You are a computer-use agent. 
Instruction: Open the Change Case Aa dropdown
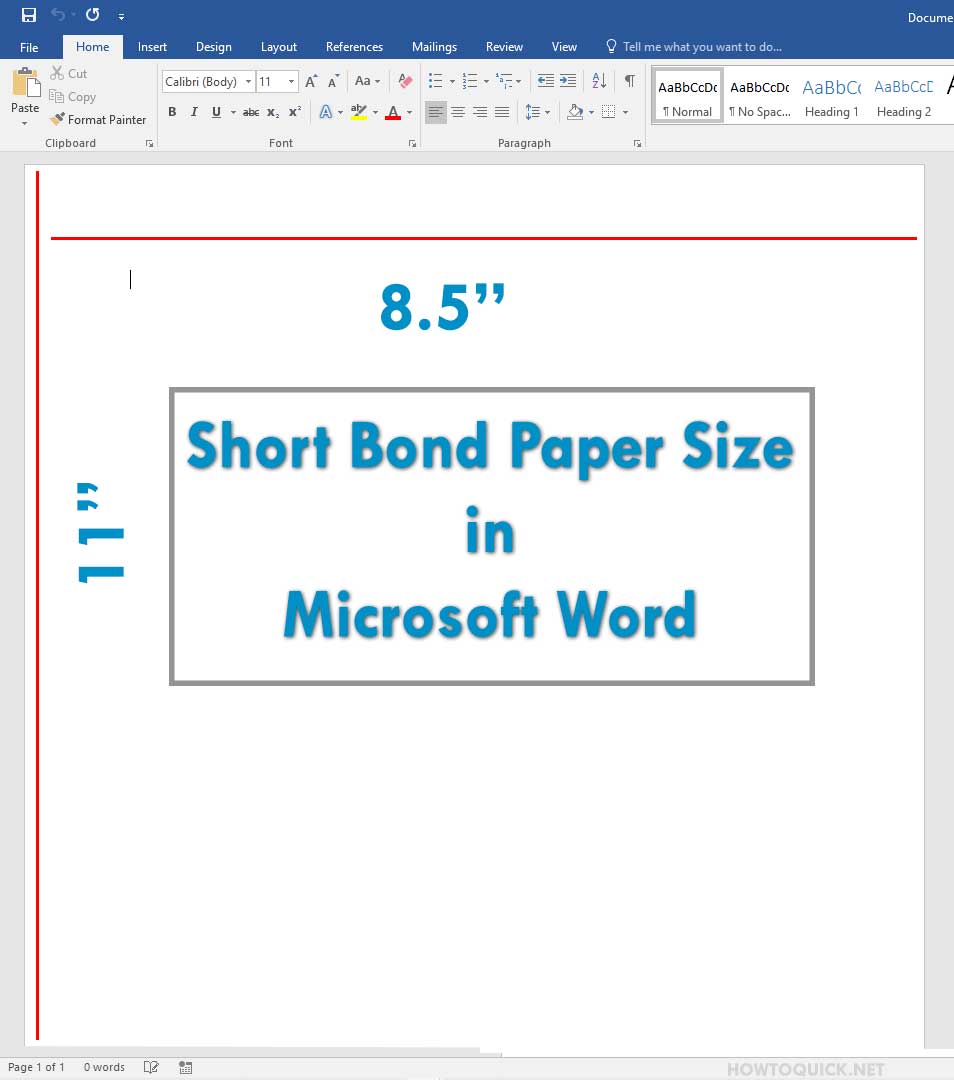(x=367, y=81)
